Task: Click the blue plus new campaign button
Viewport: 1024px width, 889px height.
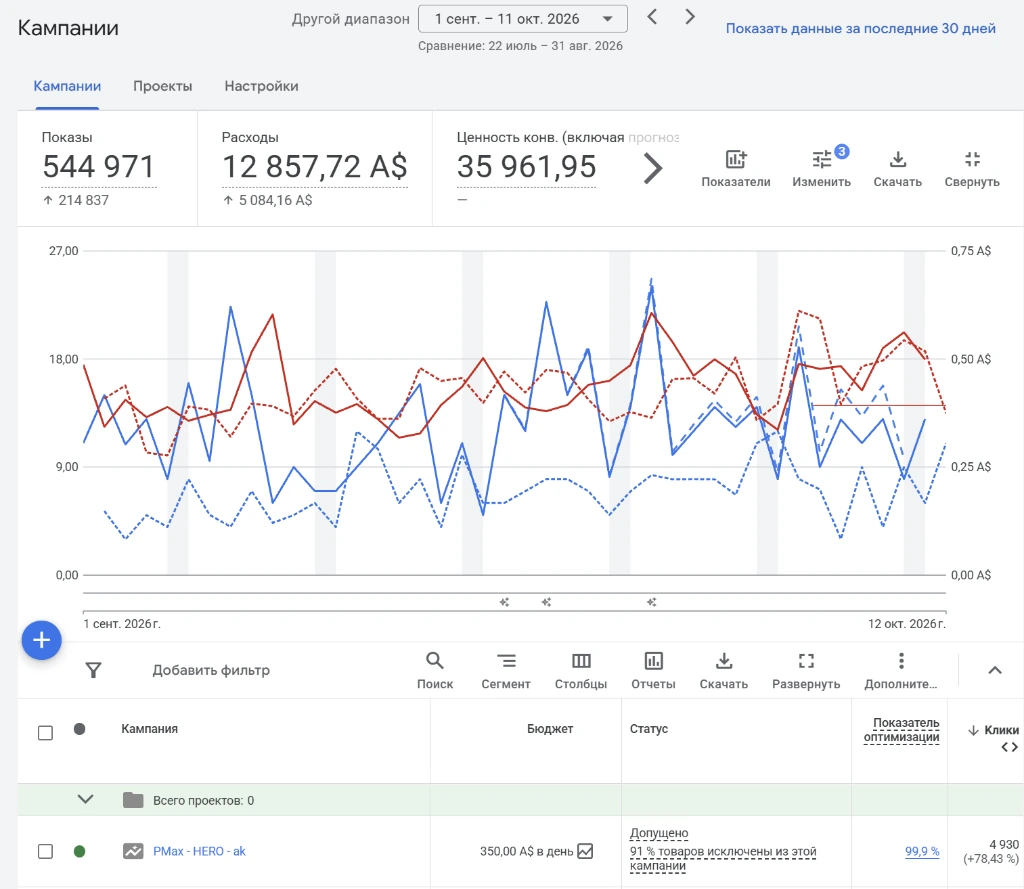Action: 42,640
